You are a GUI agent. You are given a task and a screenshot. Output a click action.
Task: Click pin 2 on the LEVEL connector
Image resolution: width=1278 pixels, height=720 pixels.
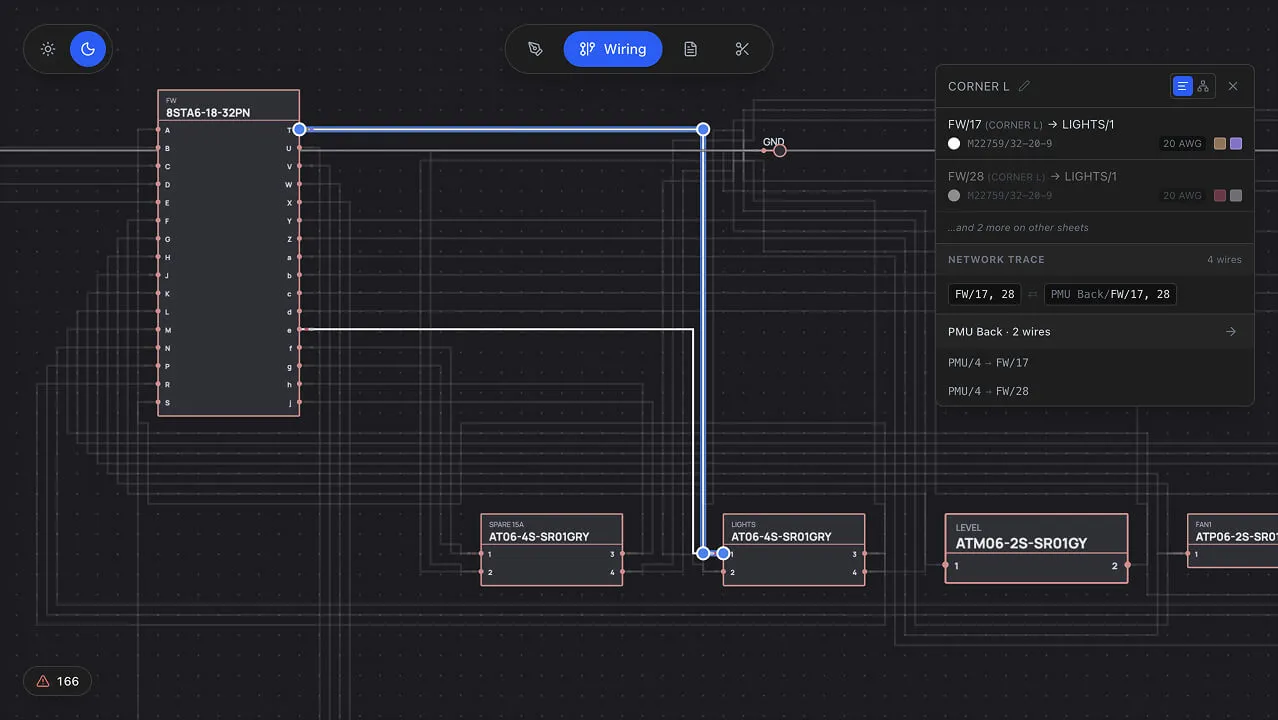click(1126, 566)
